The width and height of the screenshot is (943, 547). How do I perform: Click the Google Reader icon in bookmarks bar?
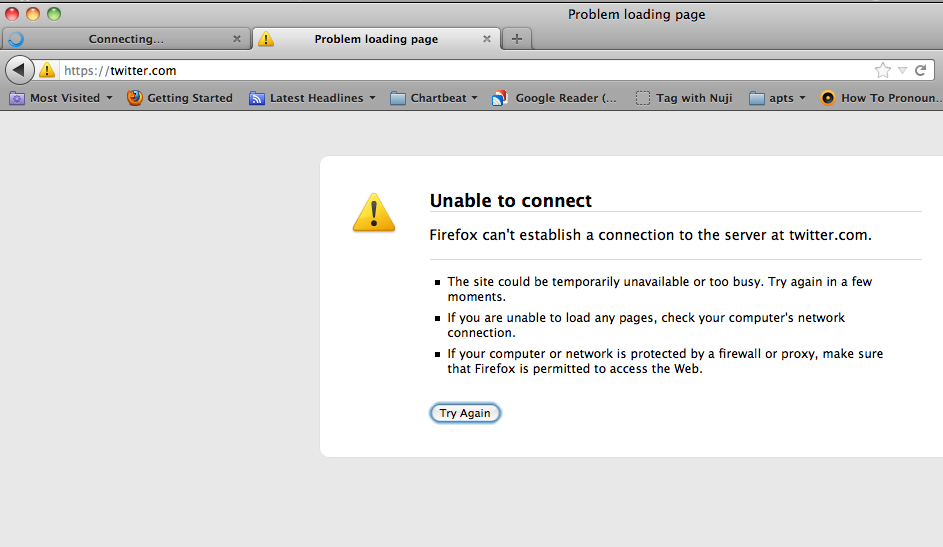[x=499, y=98]
